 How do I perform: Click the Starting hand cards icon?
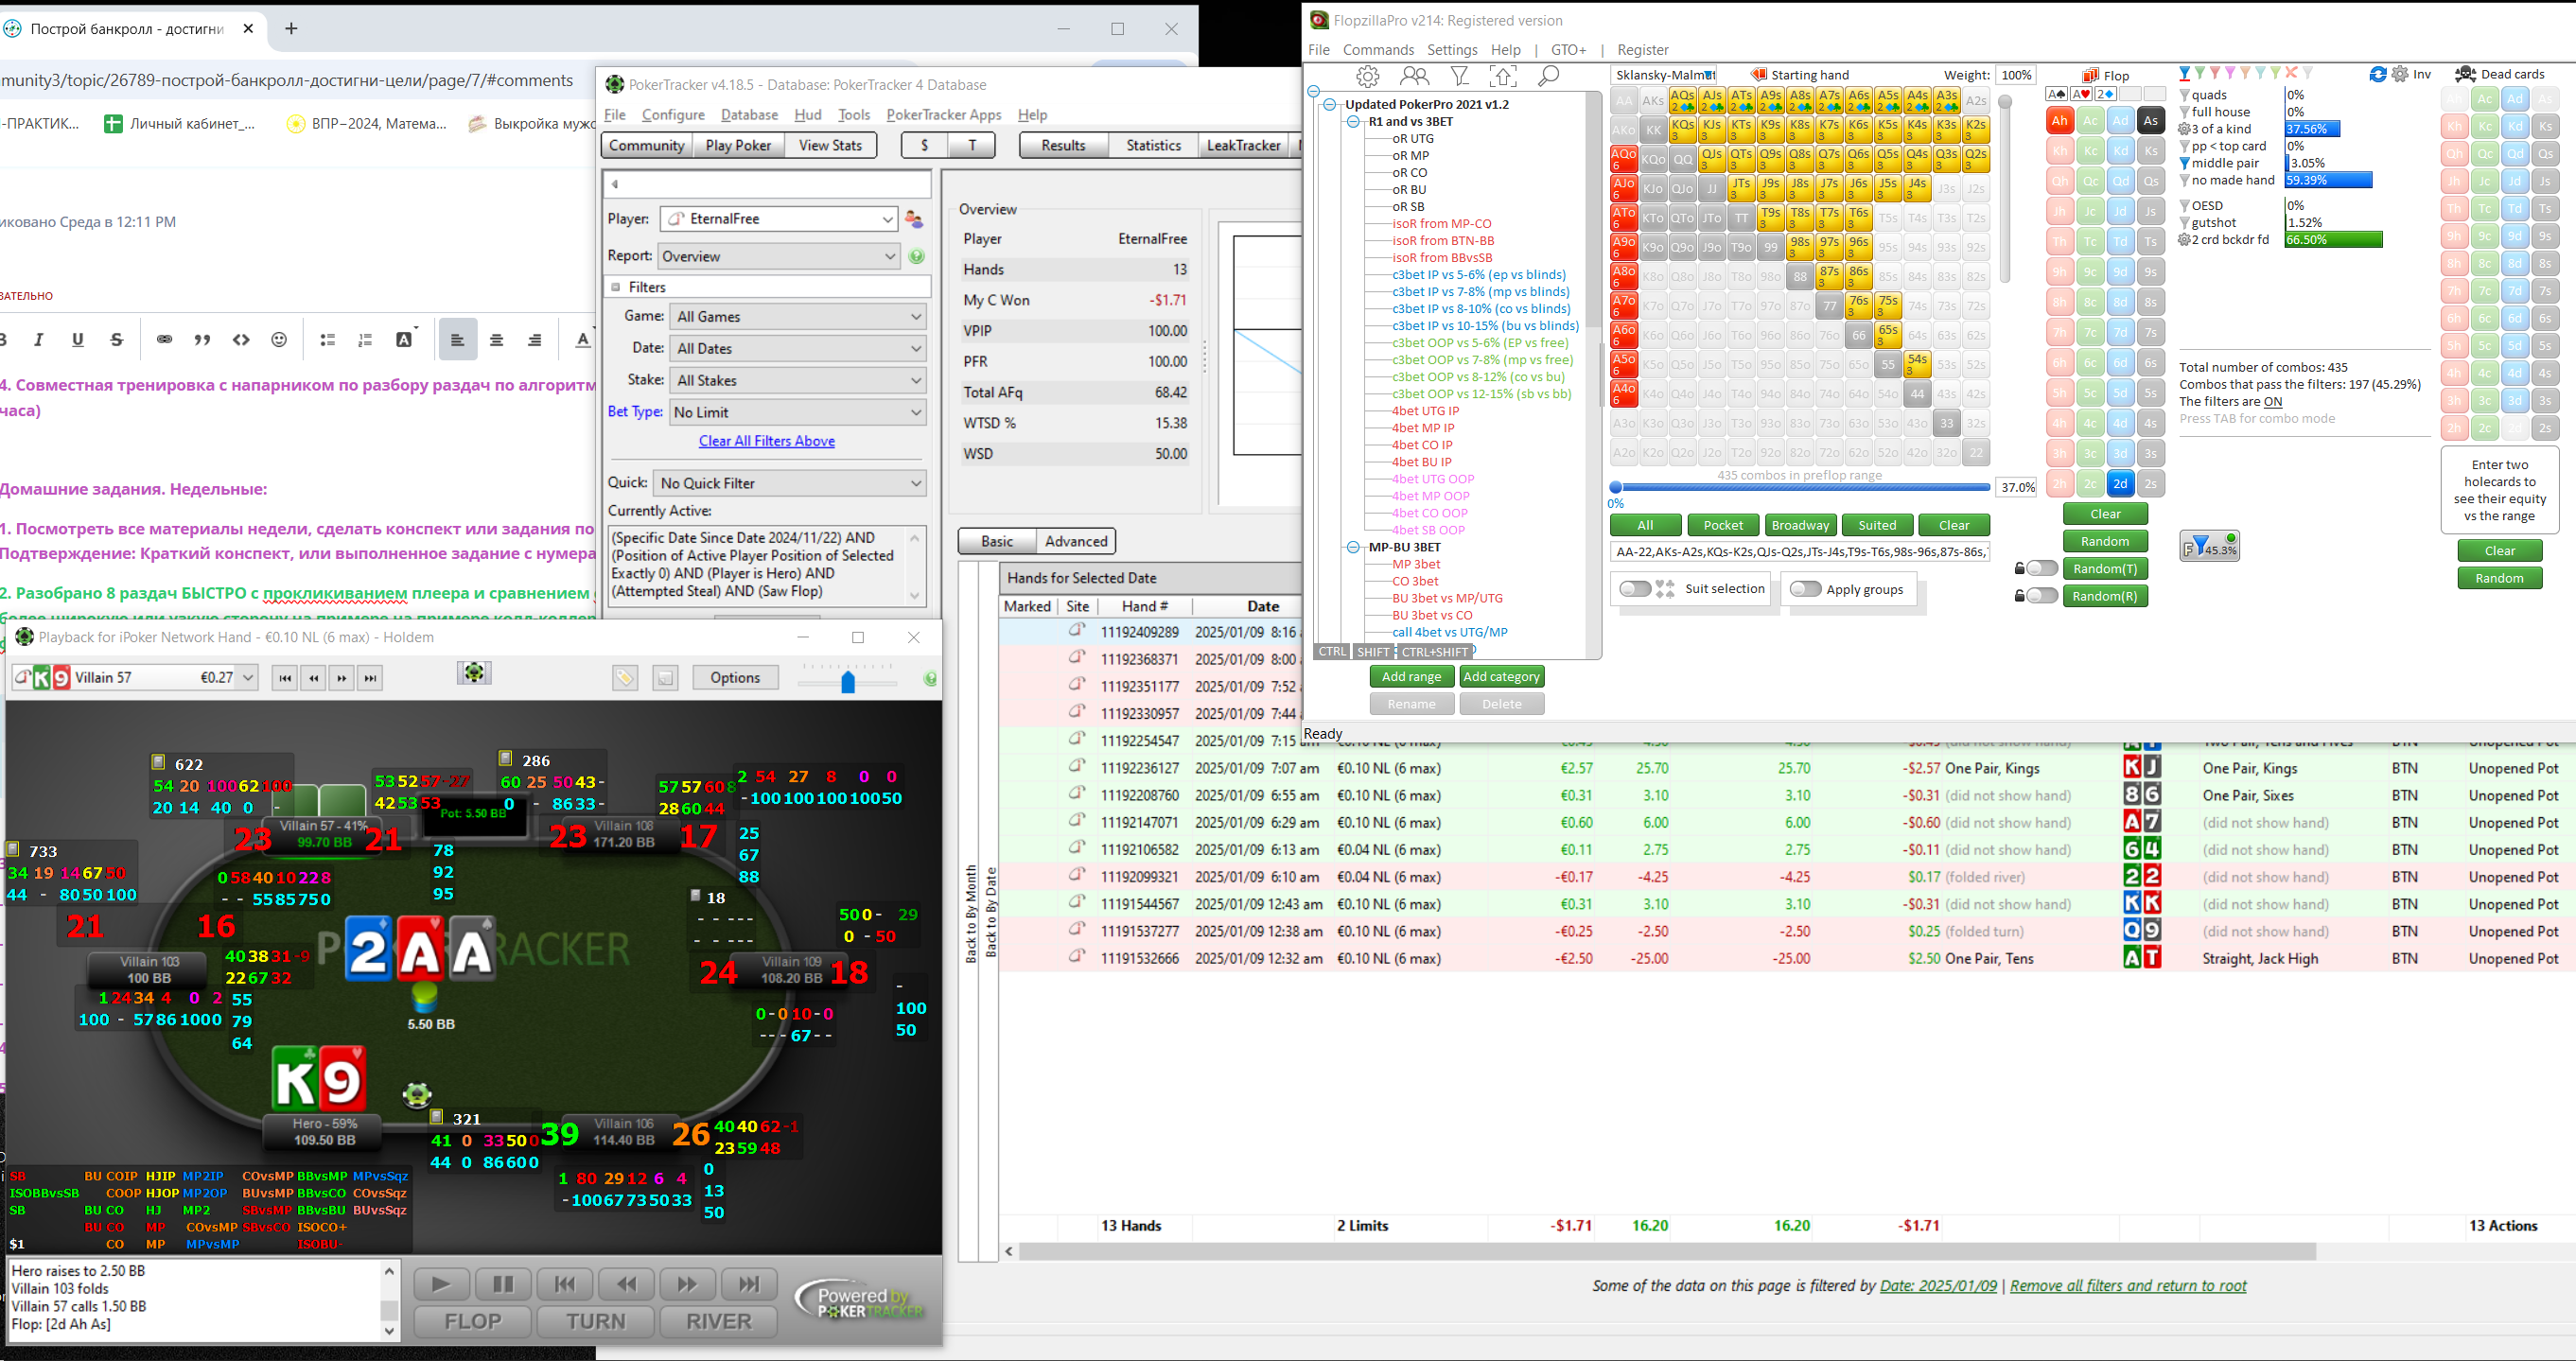1759,75
